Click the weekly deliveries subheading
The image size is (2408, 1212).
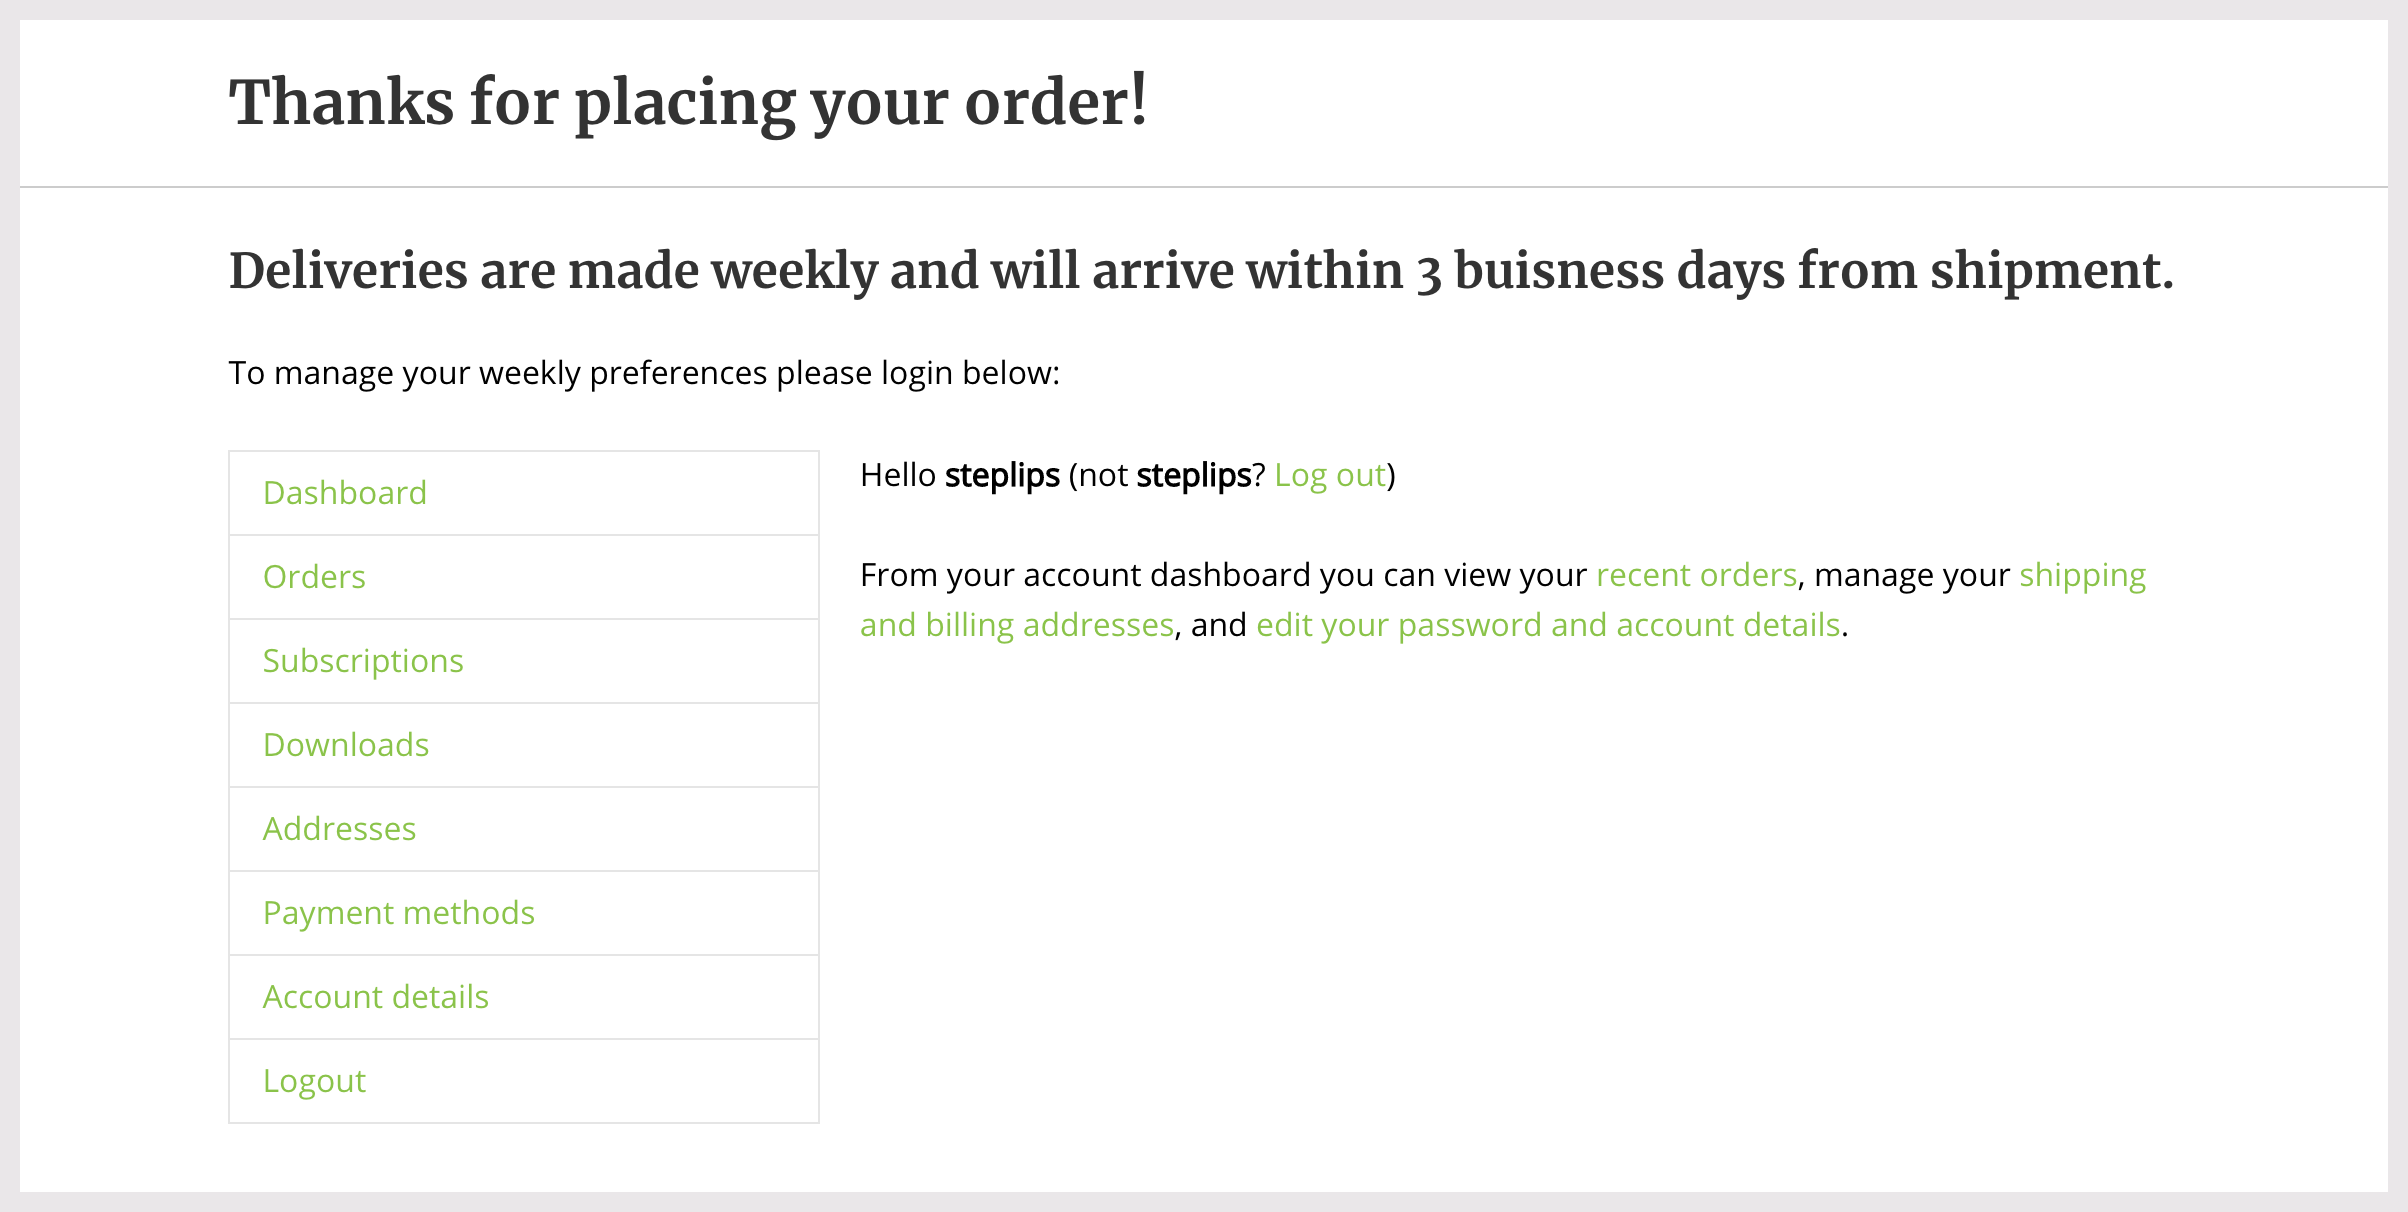(x=1200, y=271)
